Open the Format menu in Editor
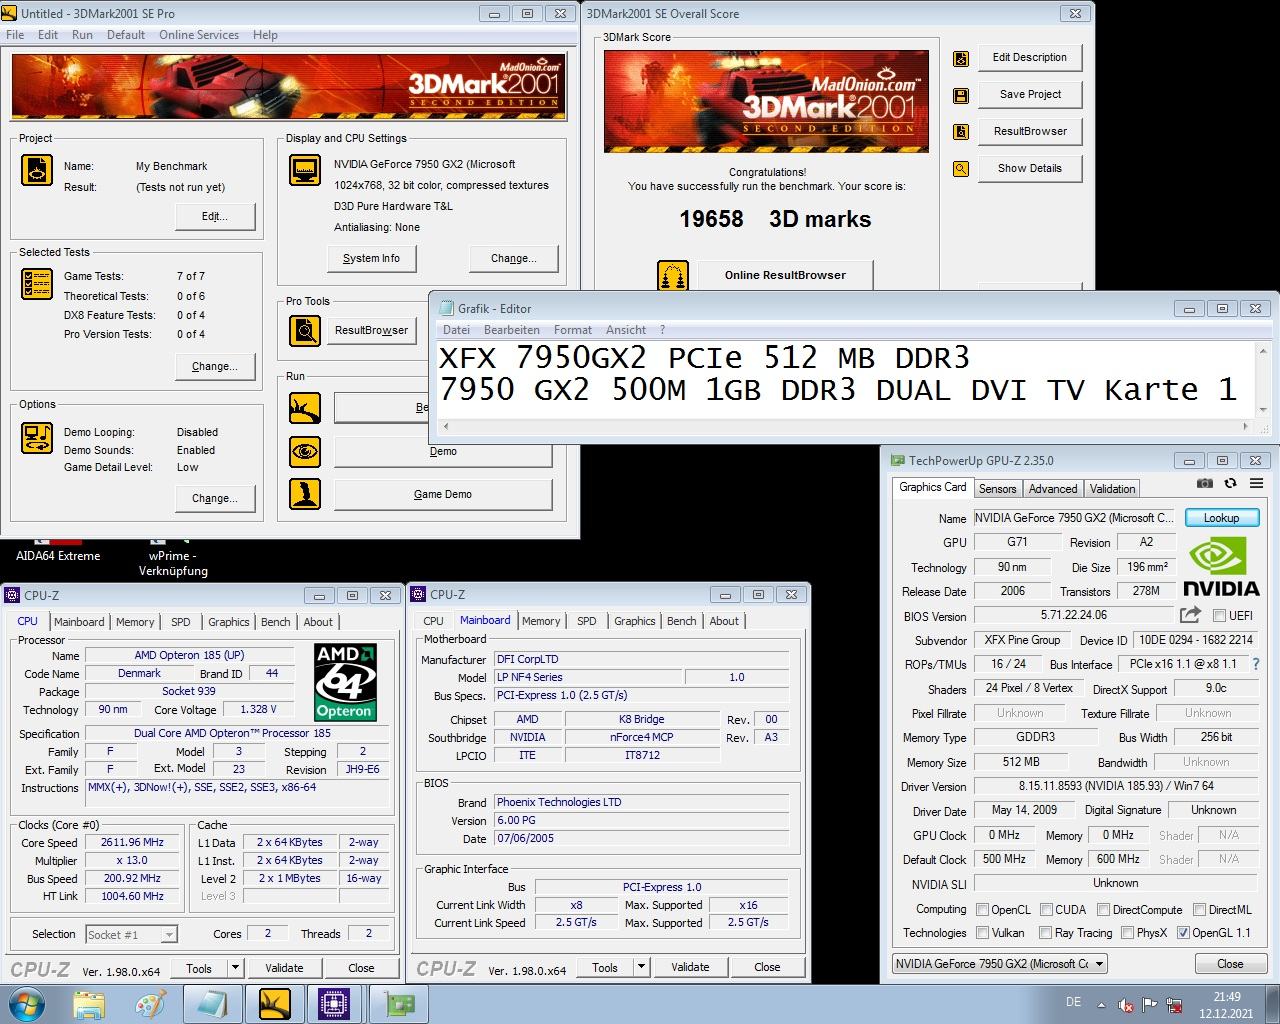Screen dimensions: 1280x1024 click(x=573, y=330)
